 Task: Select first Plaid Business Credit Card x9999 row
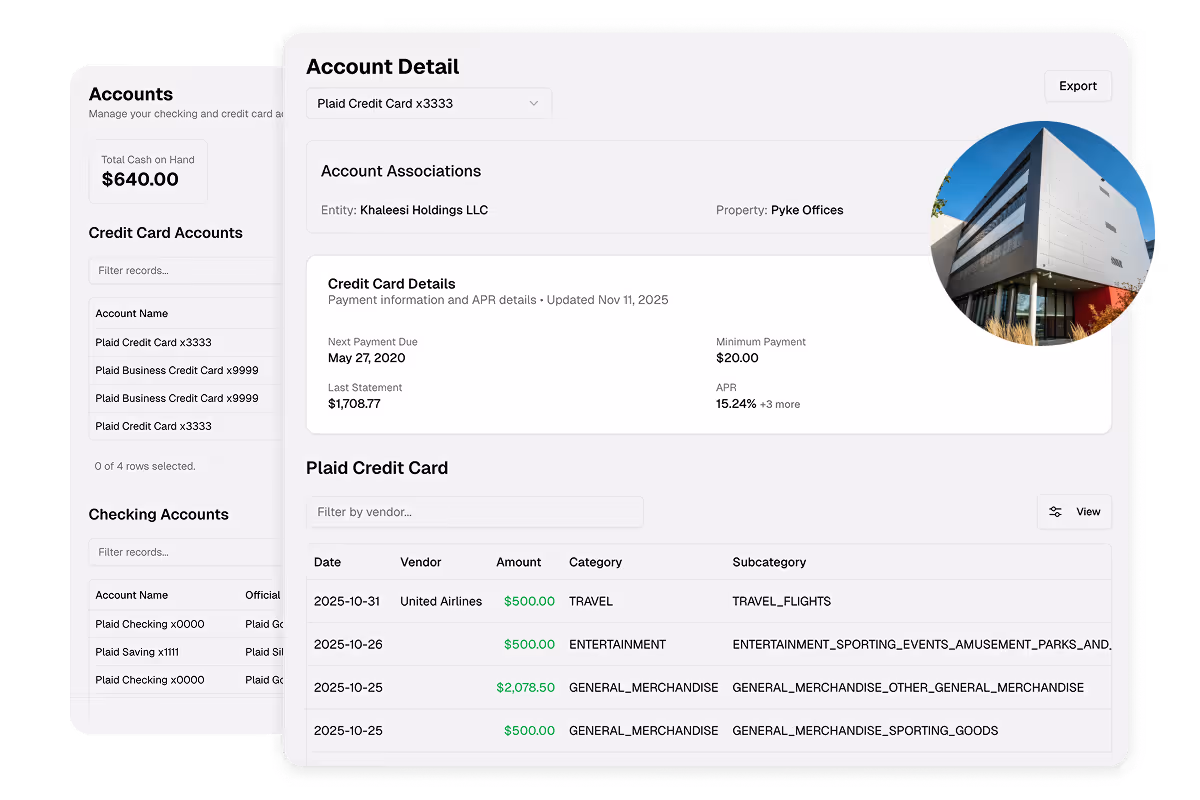pos(186,370)
